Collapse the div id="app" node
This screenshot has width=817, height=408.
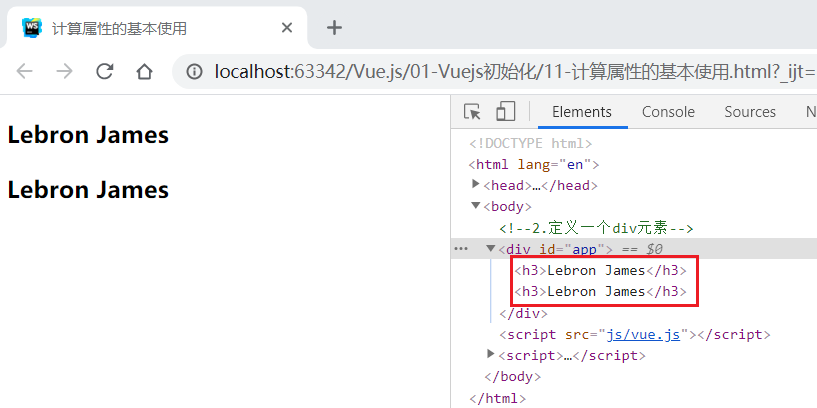click(x=490, y=248)
